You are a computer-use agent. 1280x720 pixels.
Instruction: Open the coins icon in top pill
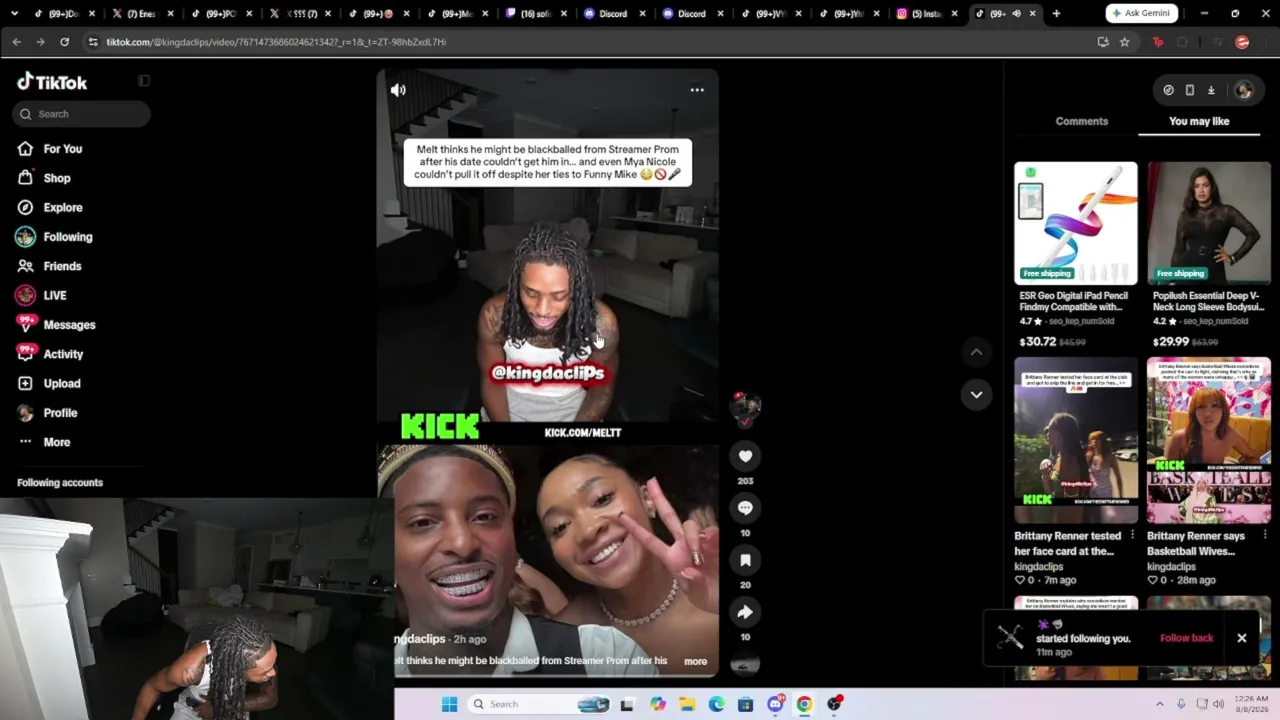(x=1168, y=90)
